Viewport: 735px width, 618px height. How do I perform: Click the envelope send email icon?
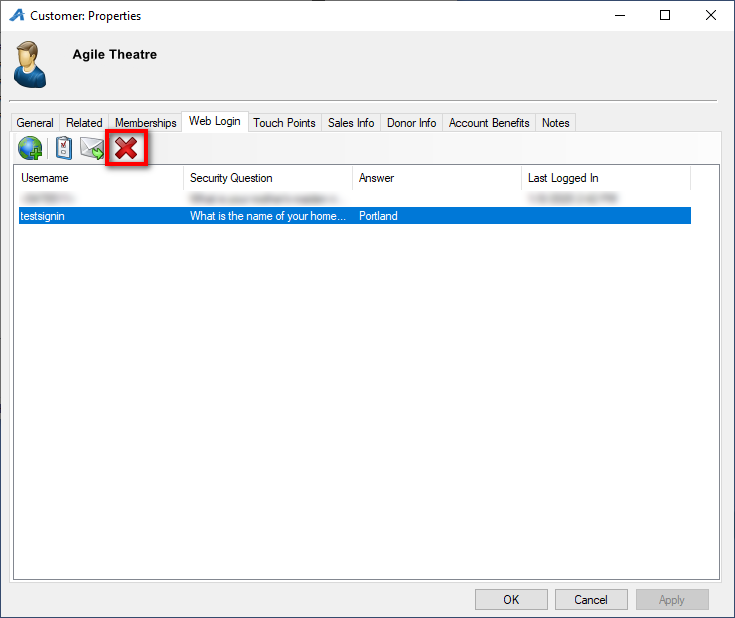coord(93,149)
